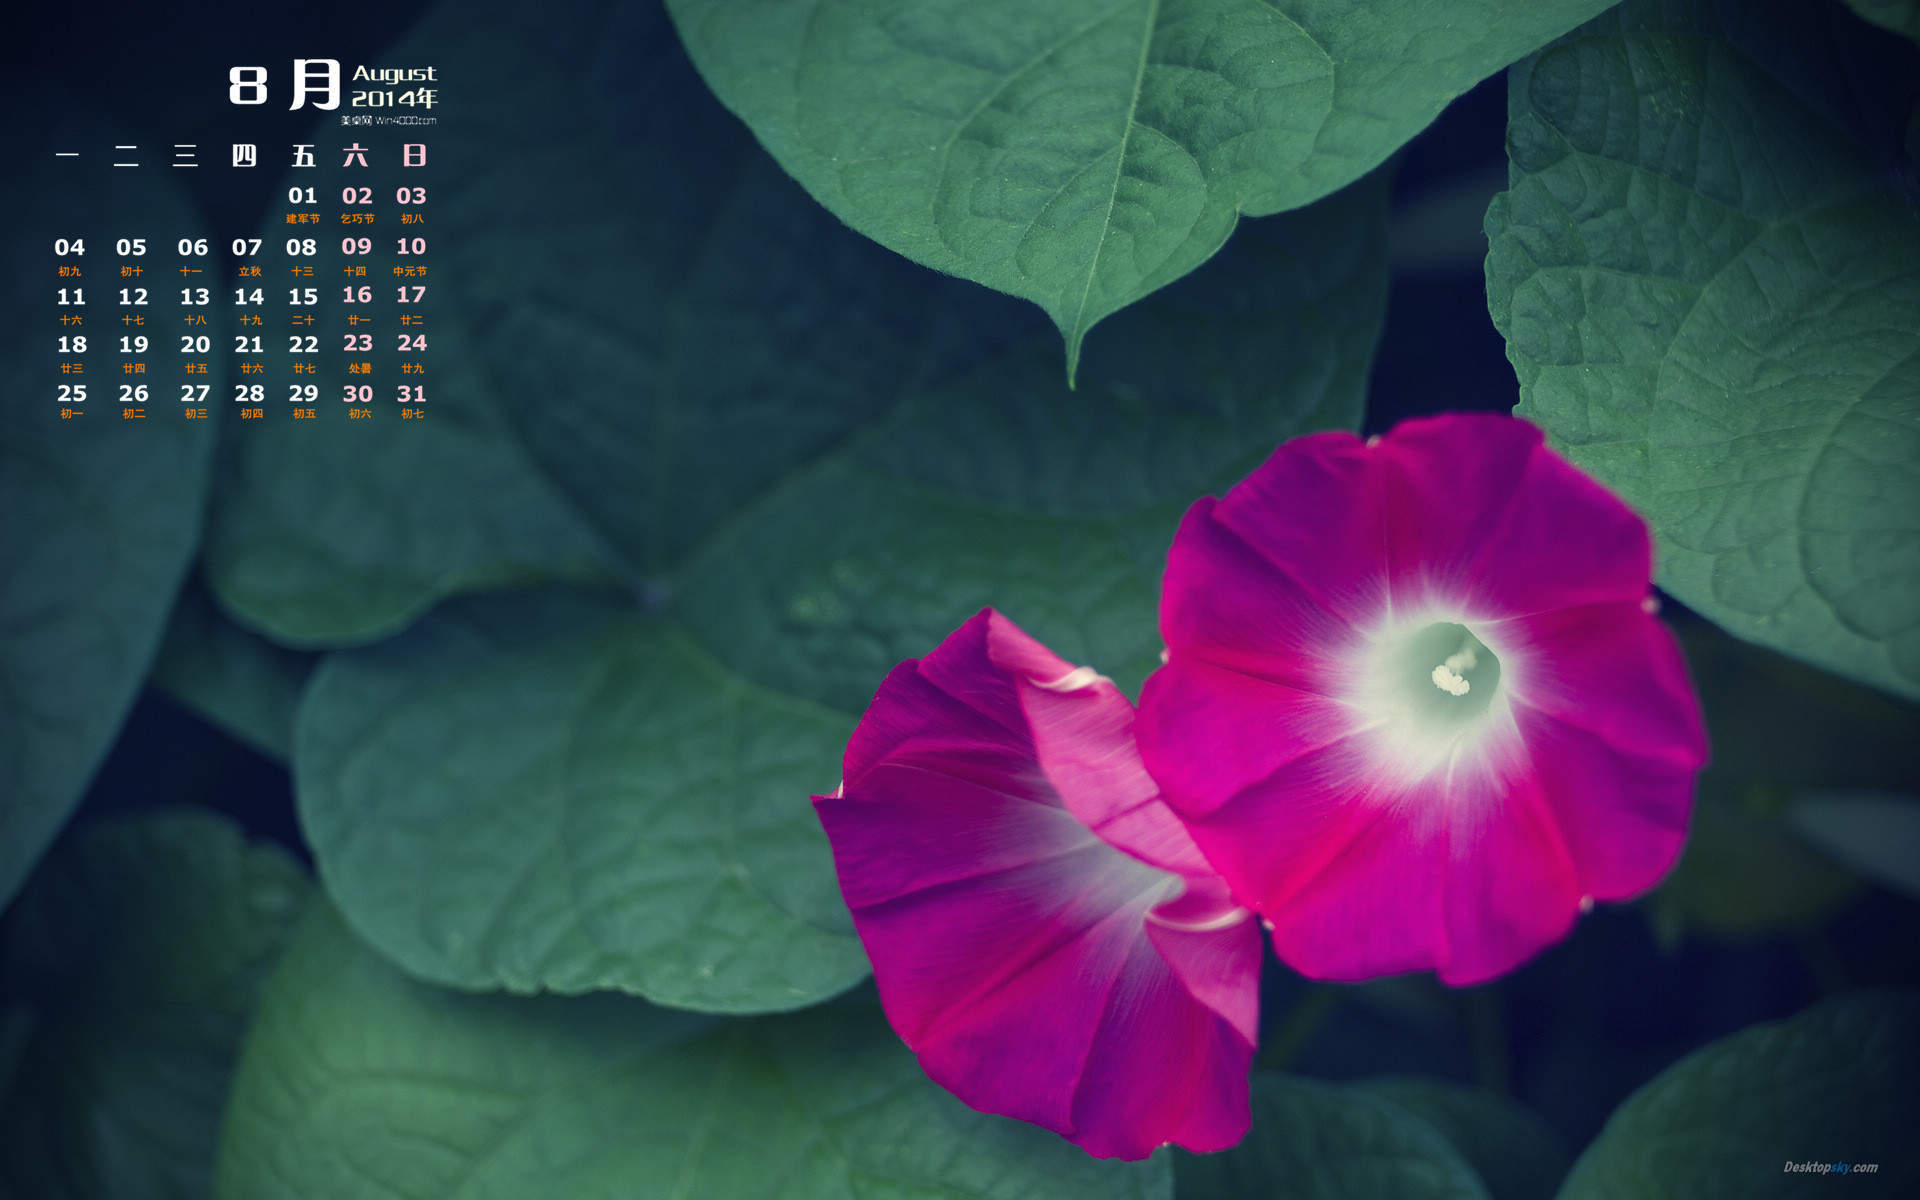Pick date 21 in the calendar

[249, 345]
